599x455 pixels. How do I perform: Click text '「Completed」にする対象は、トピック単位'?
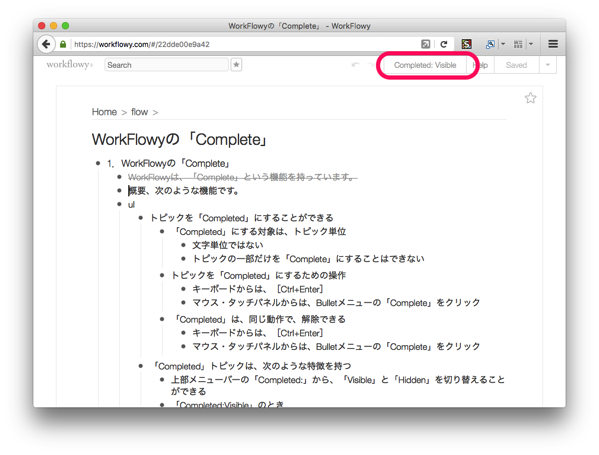[259, 232]
